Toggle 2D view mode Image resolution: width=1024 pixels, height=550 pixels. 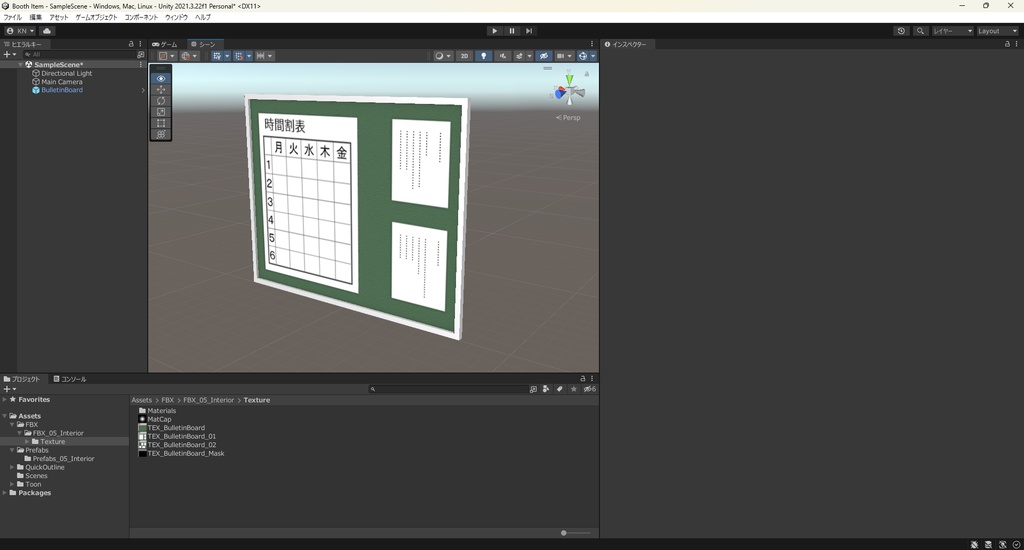[464, 56]
